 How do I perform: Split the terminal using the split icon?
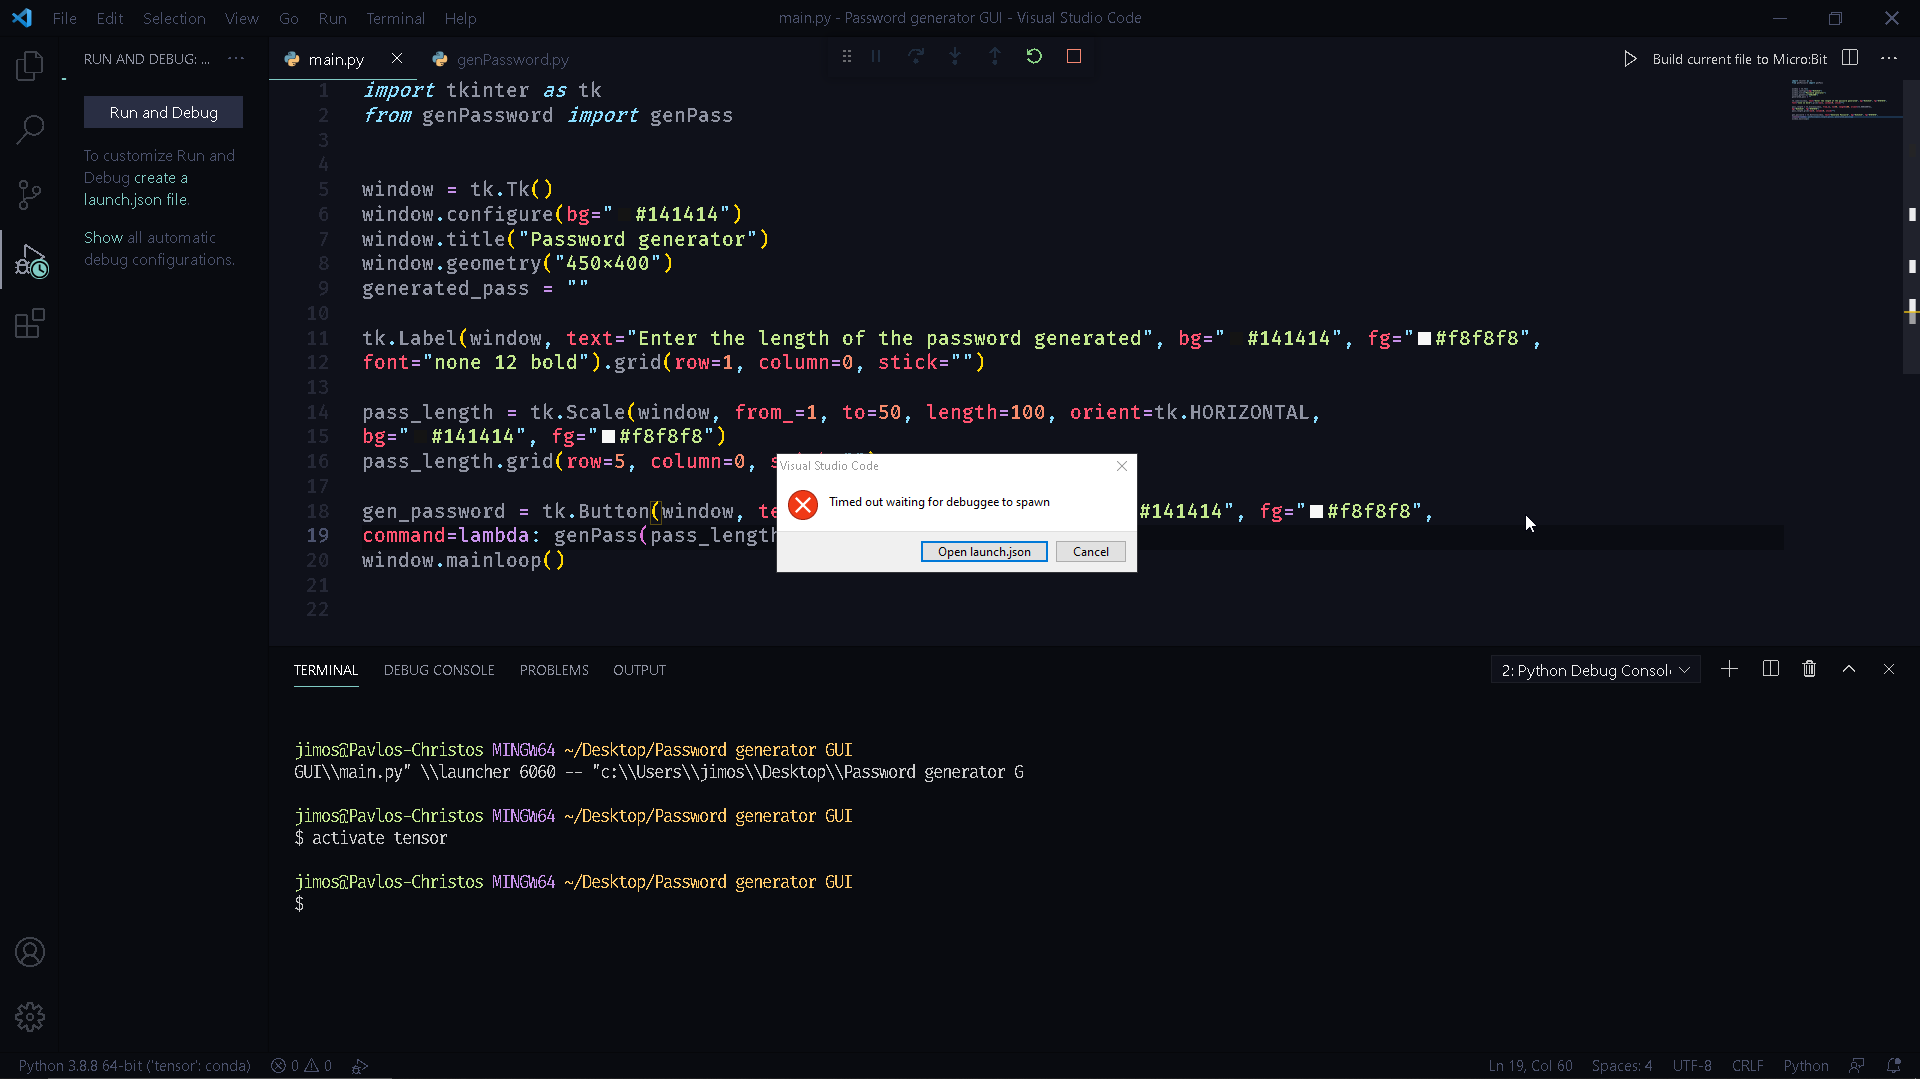coord(1770,668)
